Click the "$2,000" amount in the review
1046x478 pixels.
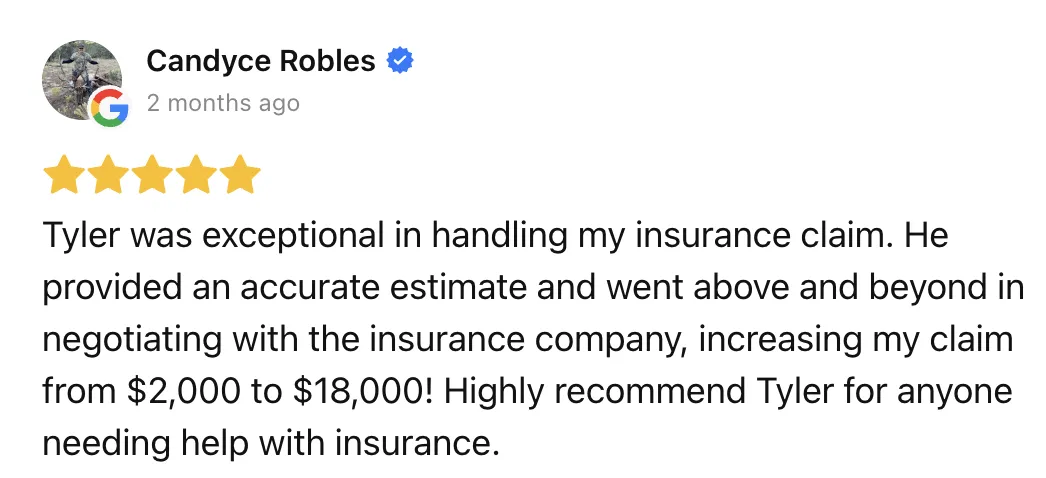(183, 391)
